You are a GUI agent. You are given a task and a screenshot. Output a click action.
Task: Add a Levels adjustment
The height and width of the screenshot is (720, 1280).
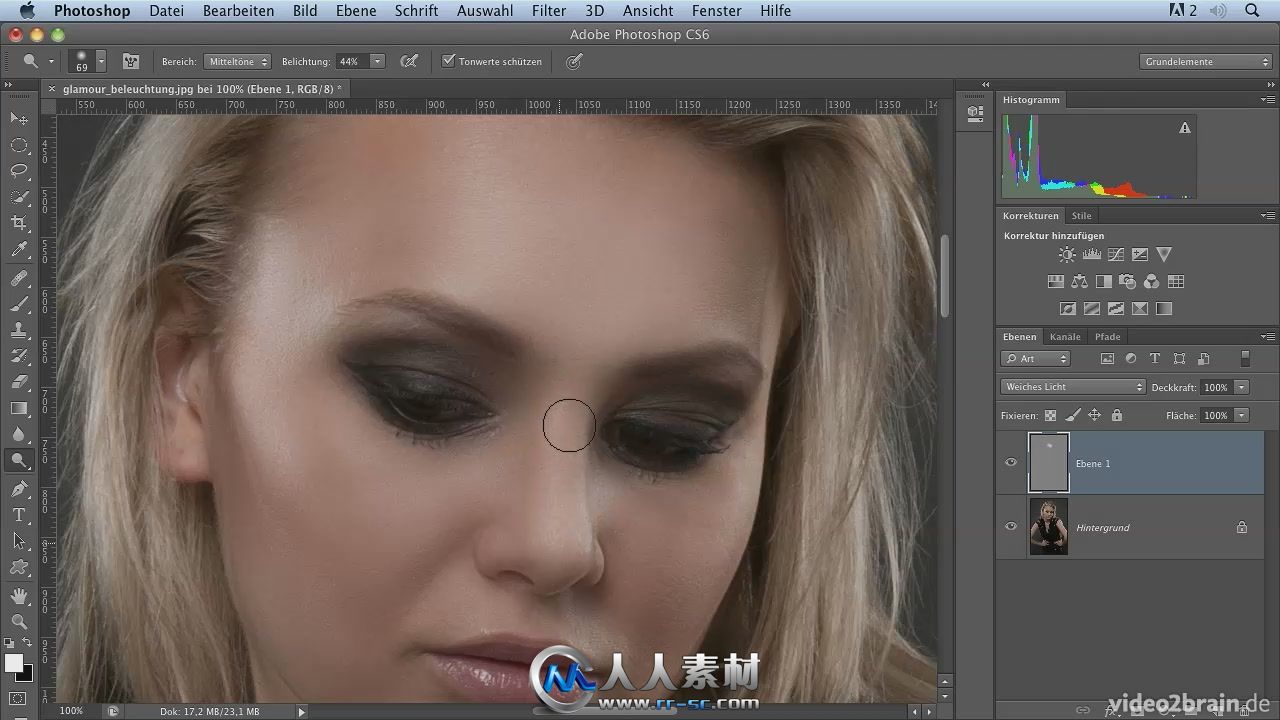coord(1091,255)
